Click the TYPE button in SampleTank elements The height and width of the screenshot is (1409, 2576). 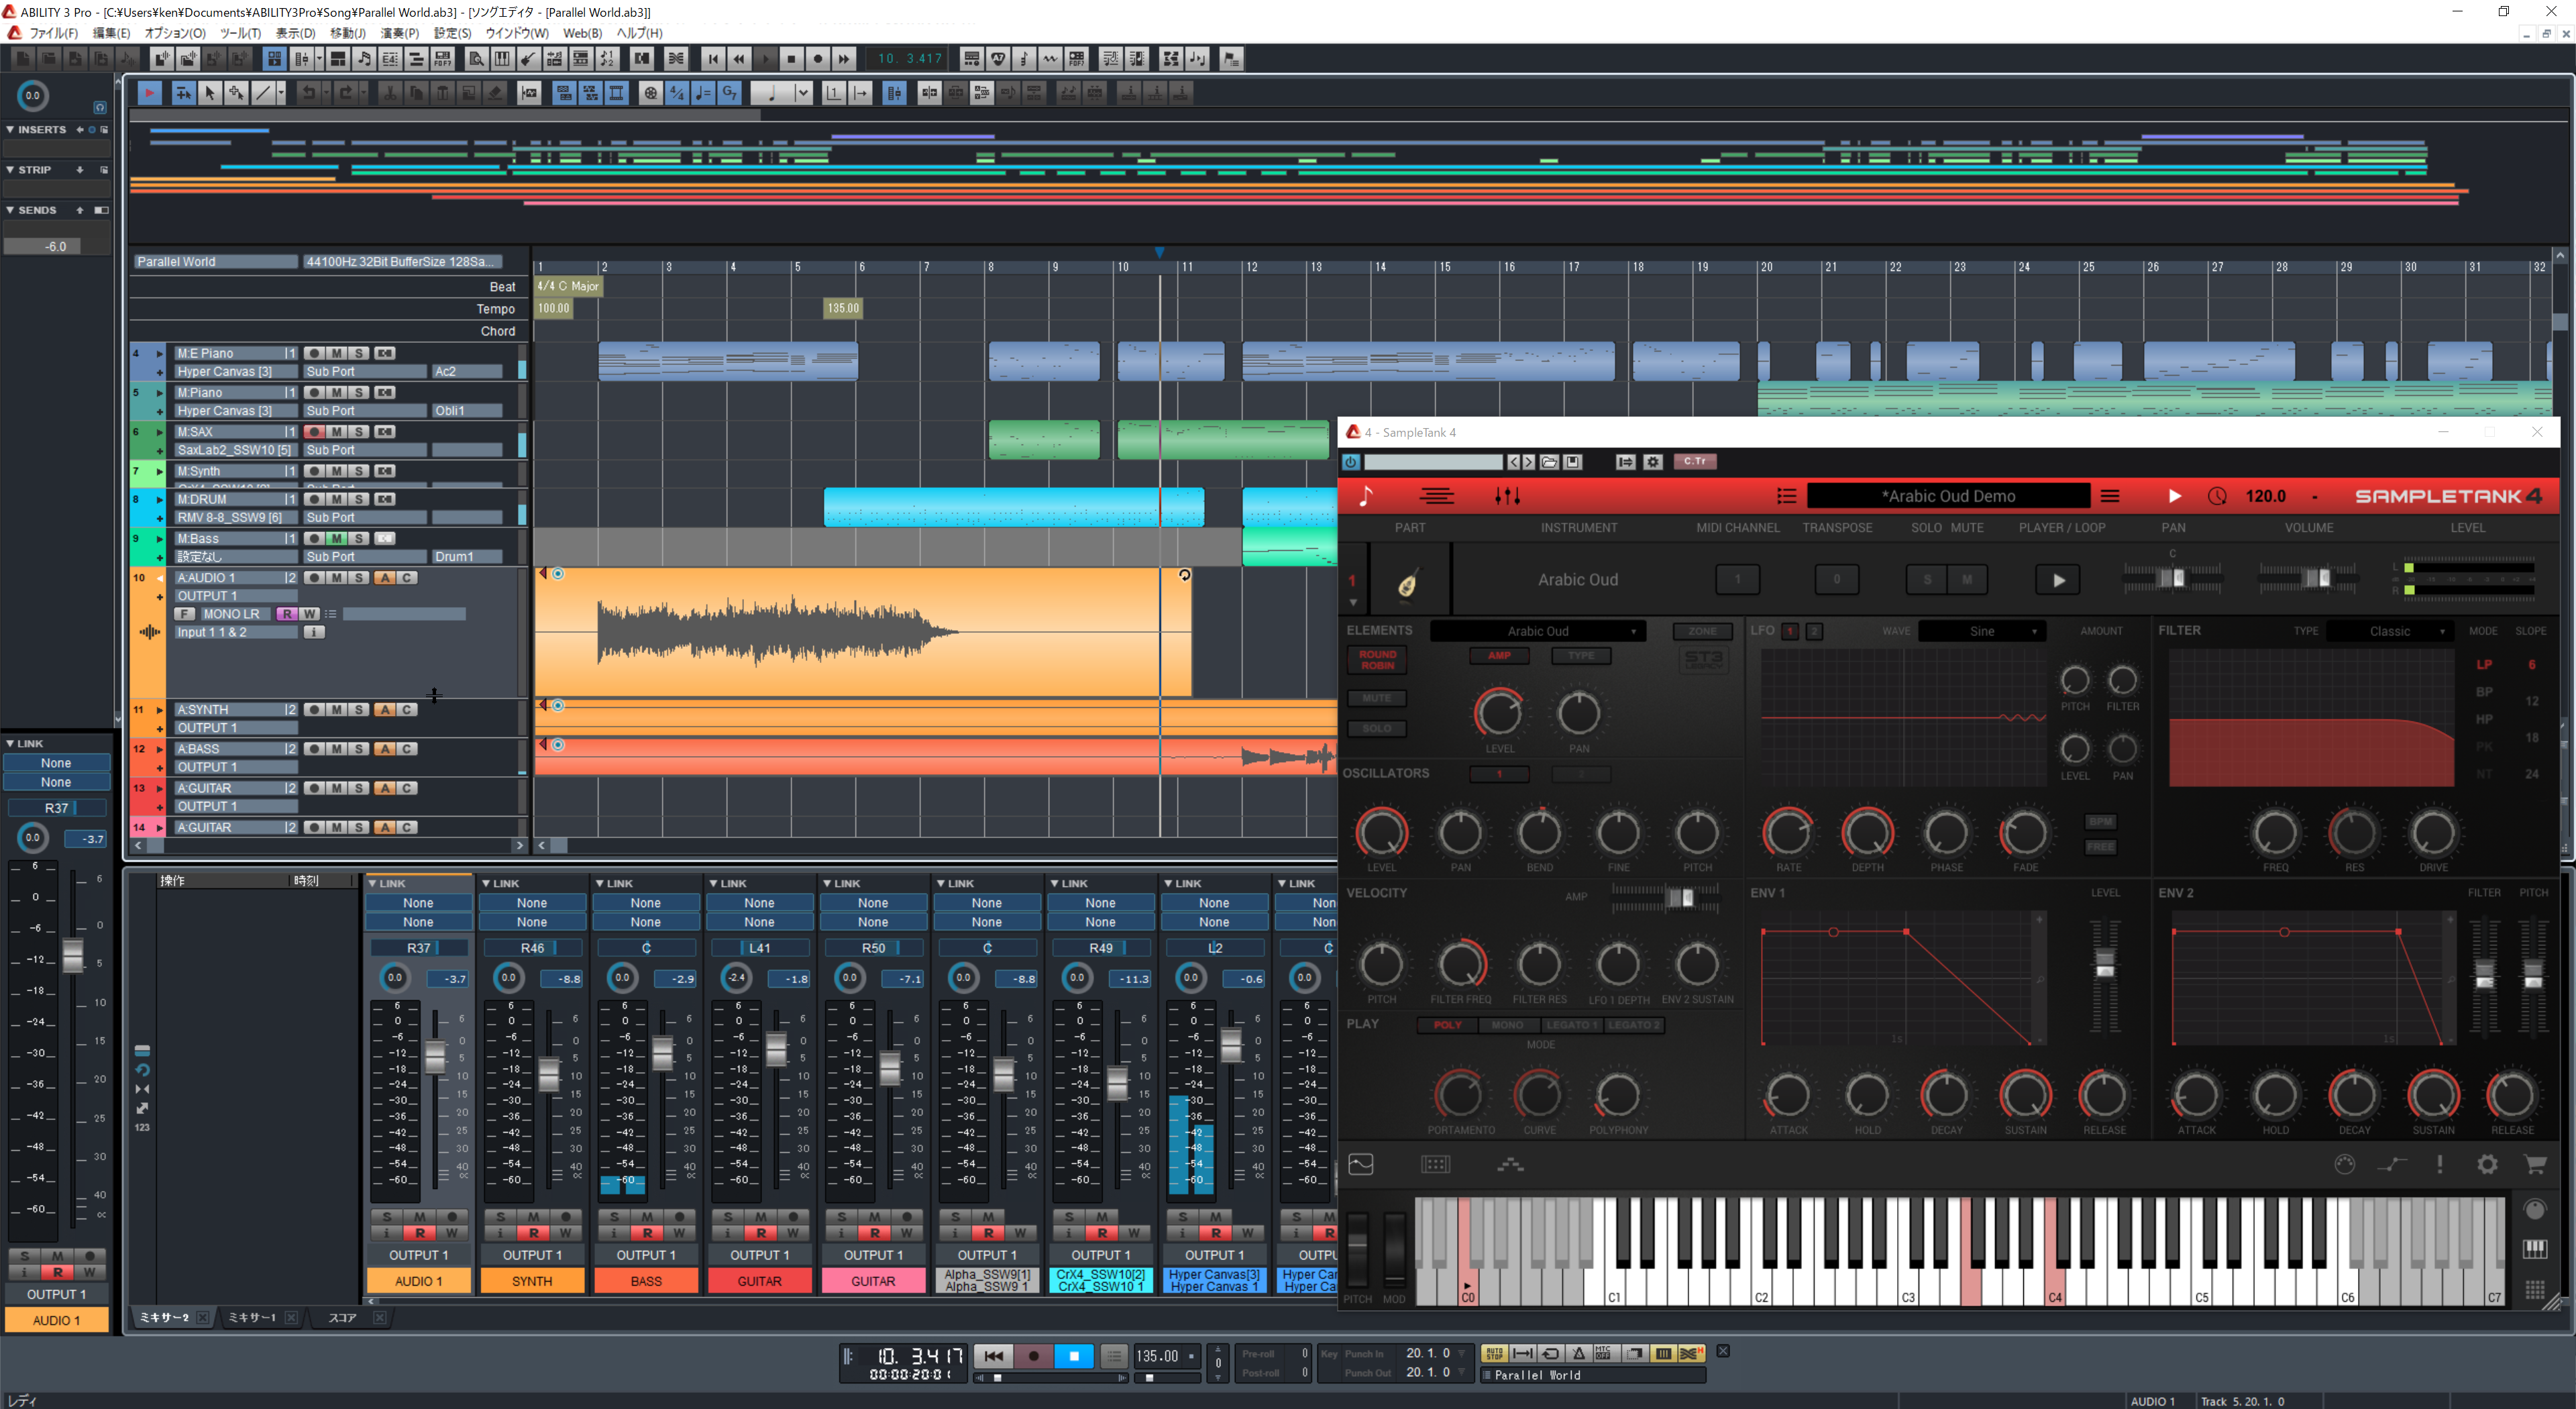click(x=1581, y=656)
